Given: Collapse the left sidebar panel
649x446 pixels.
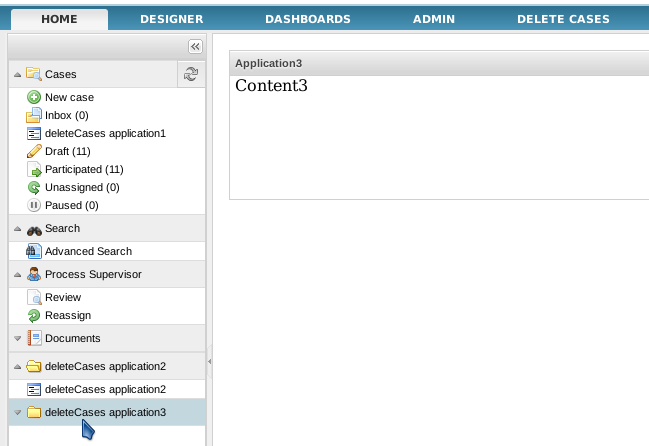Looking at the screenshot, I should tap(195, 46).
